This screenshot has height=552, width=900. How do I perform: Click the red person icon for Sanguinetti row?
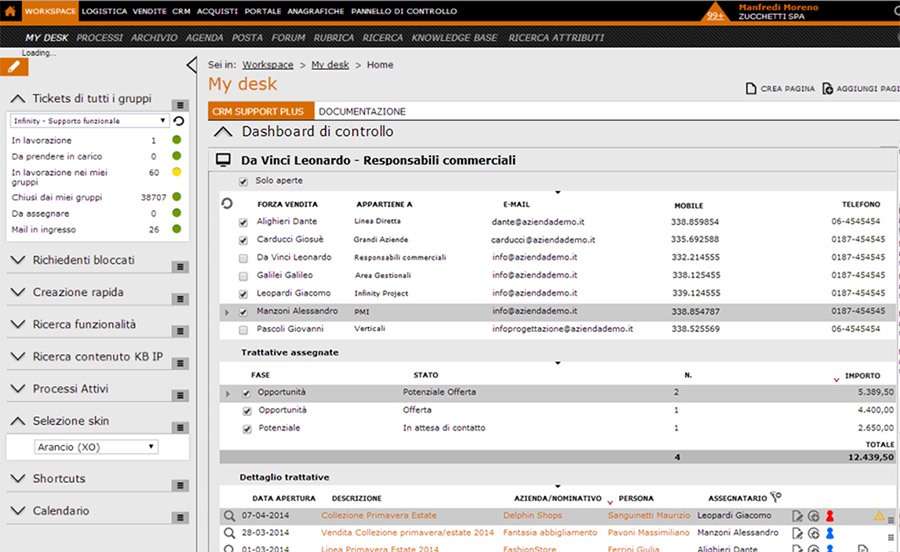click(x=829, y=516)
